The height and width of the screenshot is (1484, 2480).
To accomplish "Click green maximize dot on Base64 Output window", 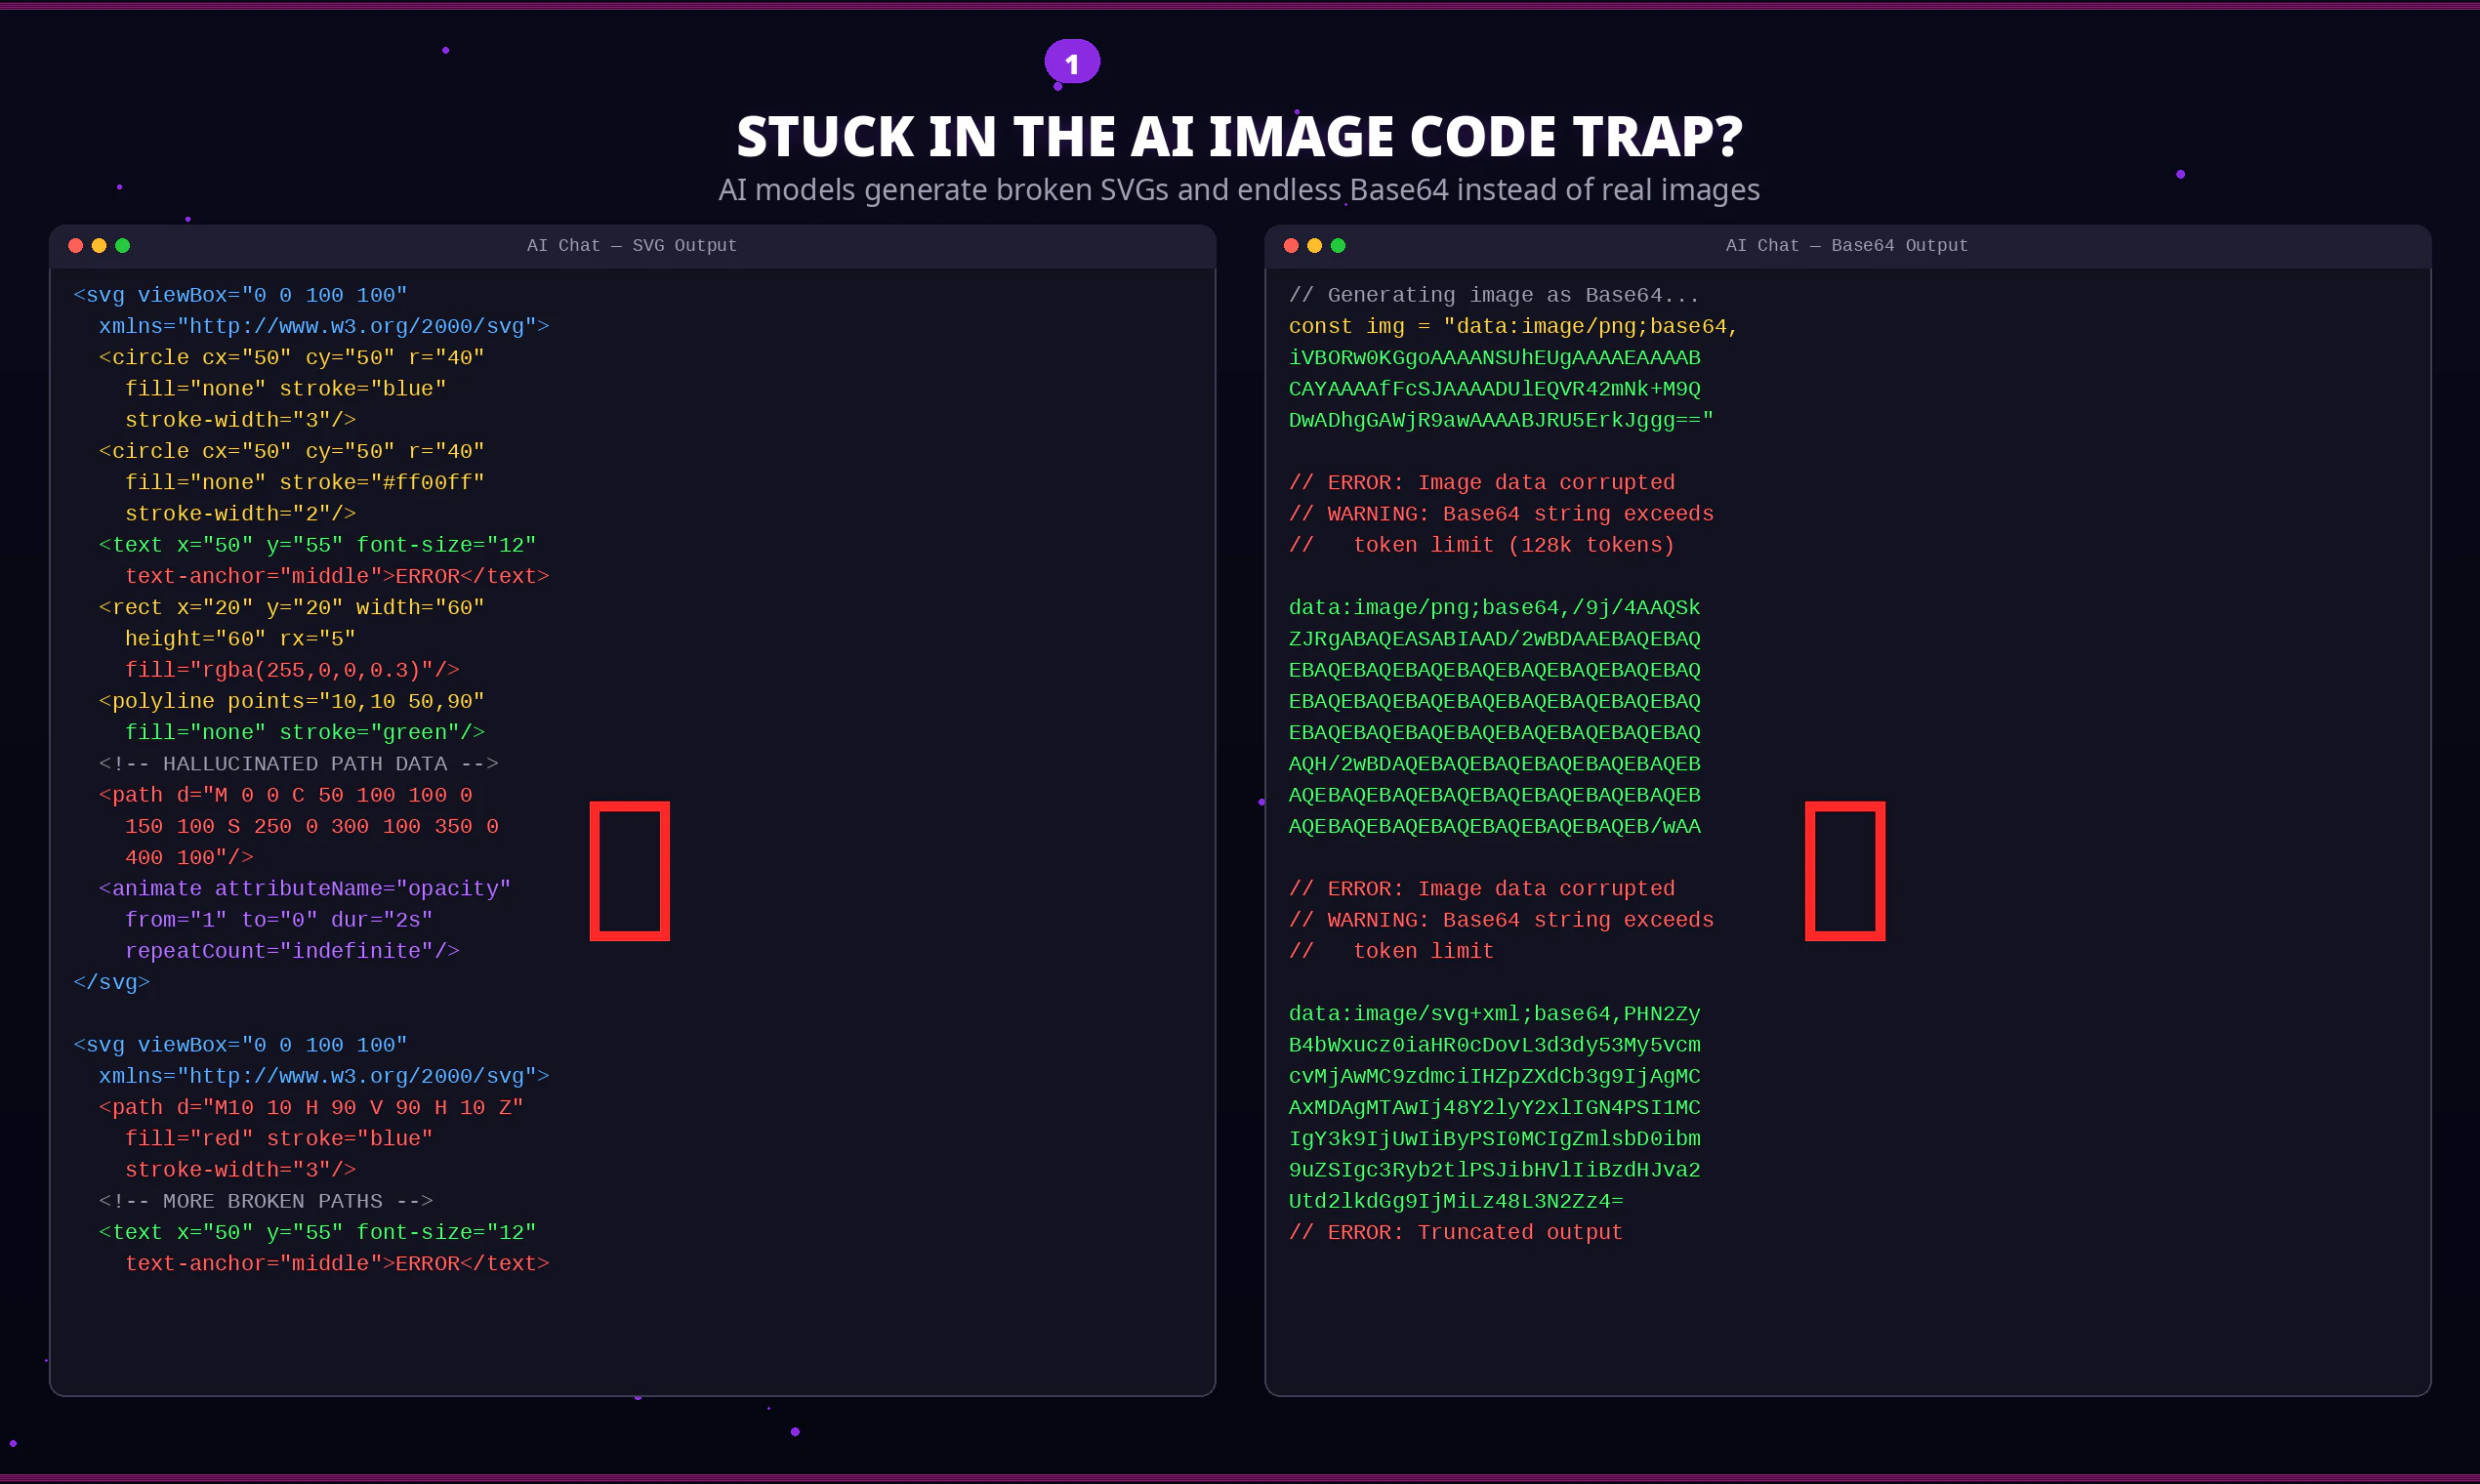I will [1339, 246].
